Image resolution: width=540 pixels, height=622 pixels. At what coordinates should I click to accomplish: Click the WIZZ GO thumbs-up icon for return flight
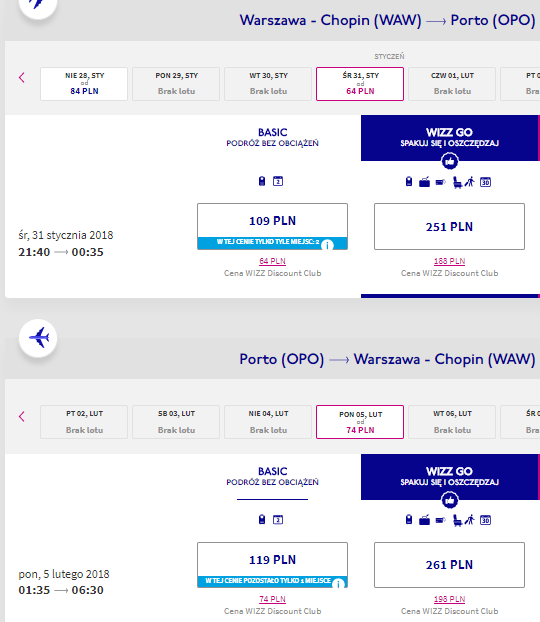click(450, 500)
